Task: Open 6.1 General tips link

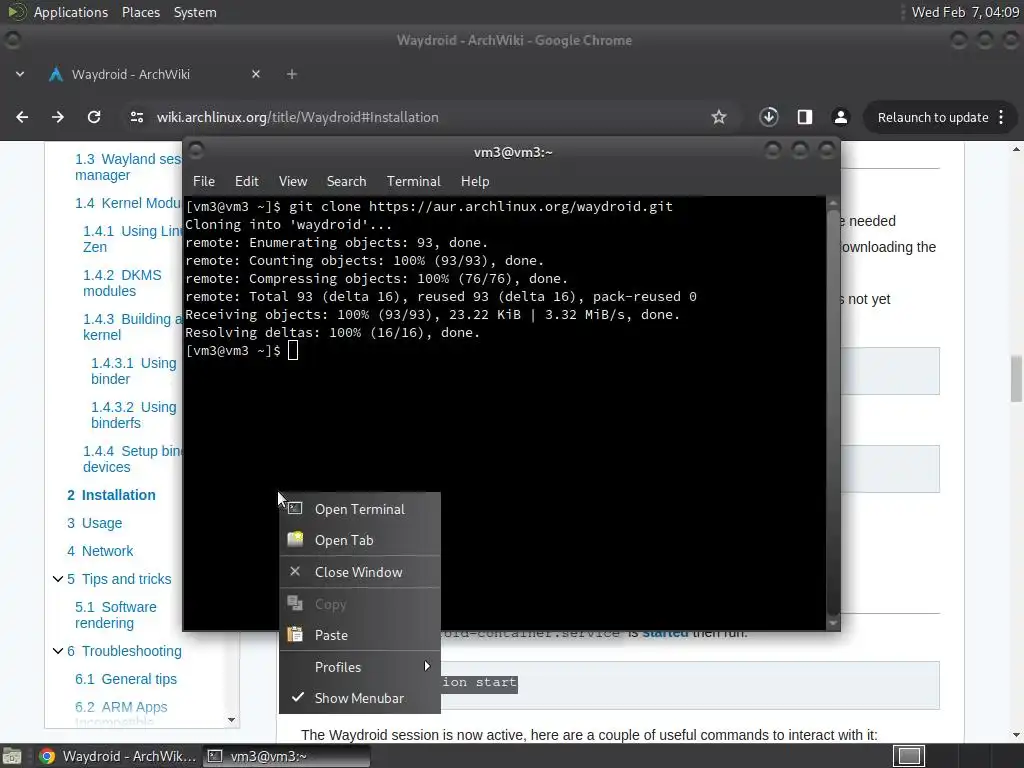Action: coord(125,679)
